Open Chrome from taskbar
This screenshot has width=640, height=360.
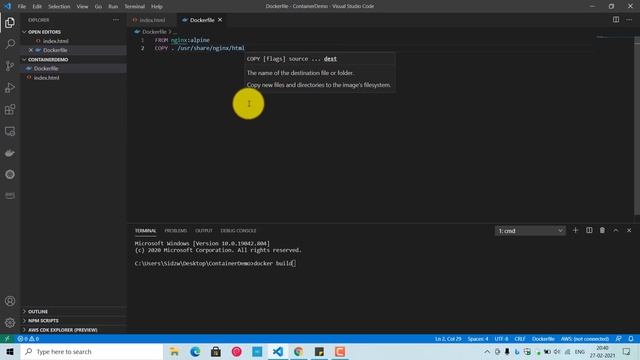pyautogui.click(x=298, y=351)
